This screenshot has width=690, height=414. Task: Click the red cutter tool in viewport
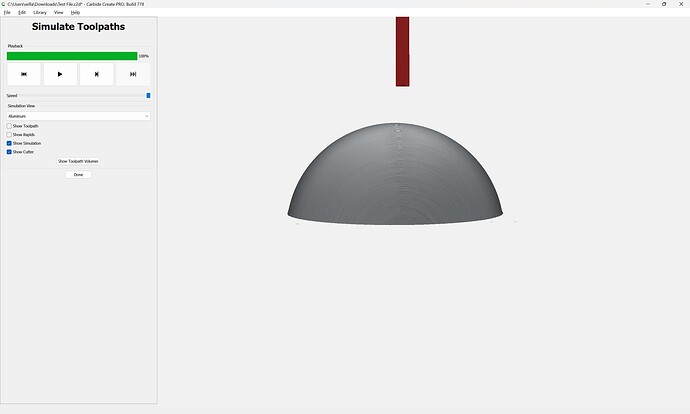[x=403, y=51]
